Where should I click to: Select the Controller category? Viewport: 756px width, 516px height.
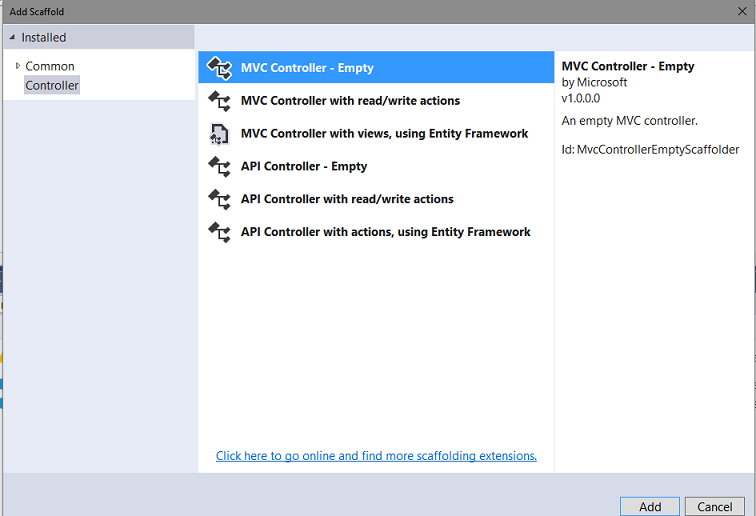coord(52,85)
